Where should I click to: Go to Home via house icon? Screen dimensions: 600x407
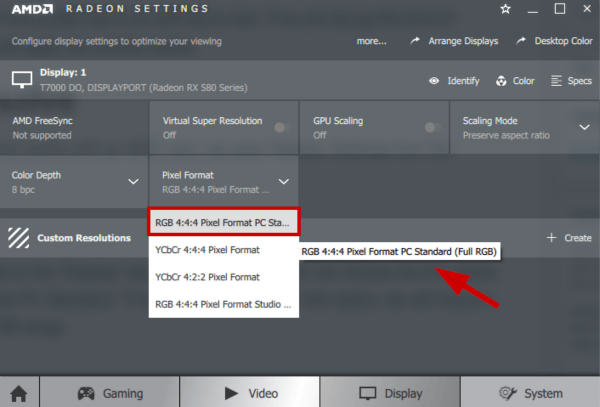click(19, 393)
